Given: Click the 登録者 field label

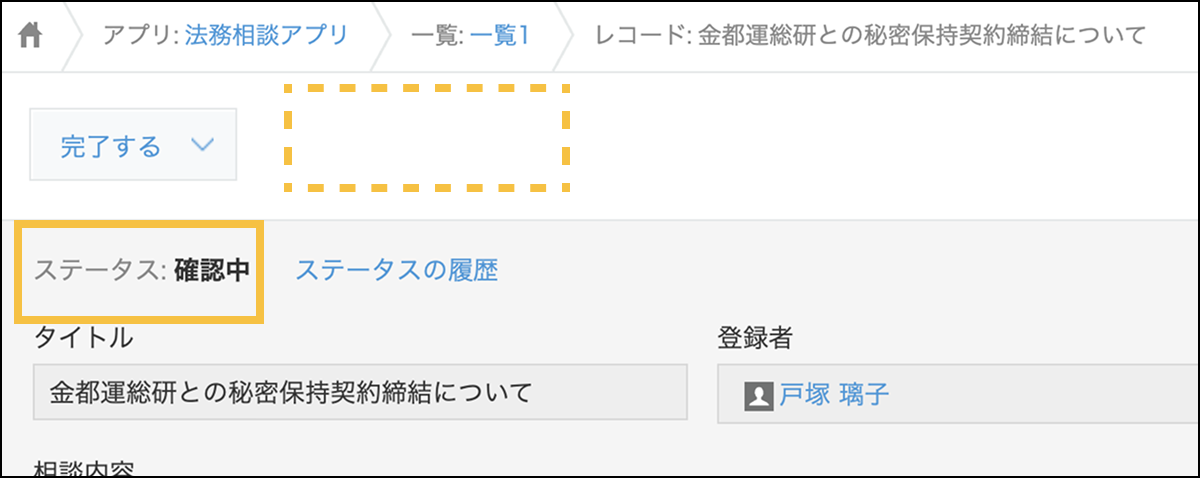Looking at the screenshot, I should 755,338.
